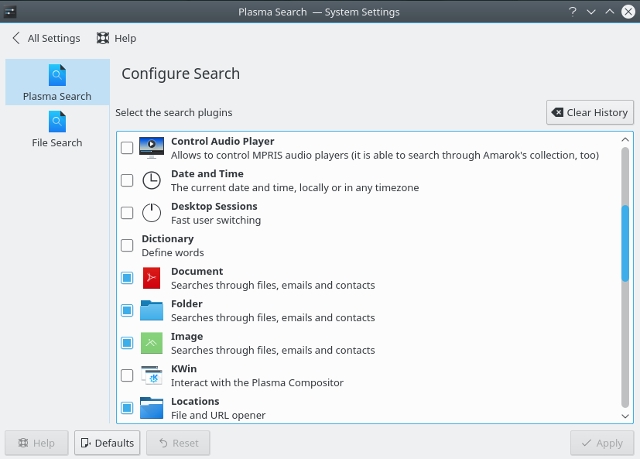Click the Clear History button
Screen dimensions: 640x459
[590, 113]
